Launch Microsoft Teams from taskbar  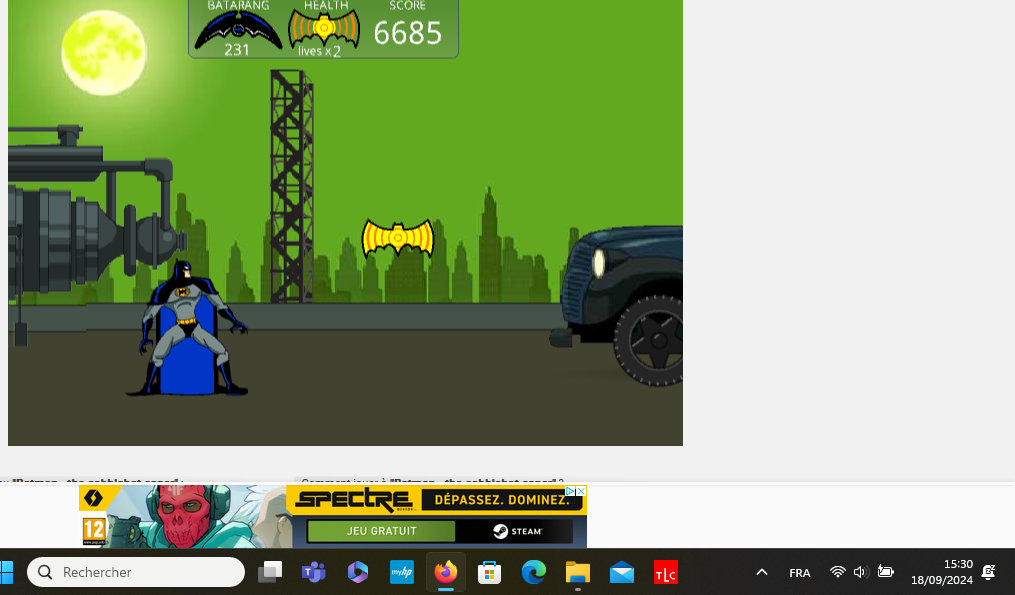314,572
